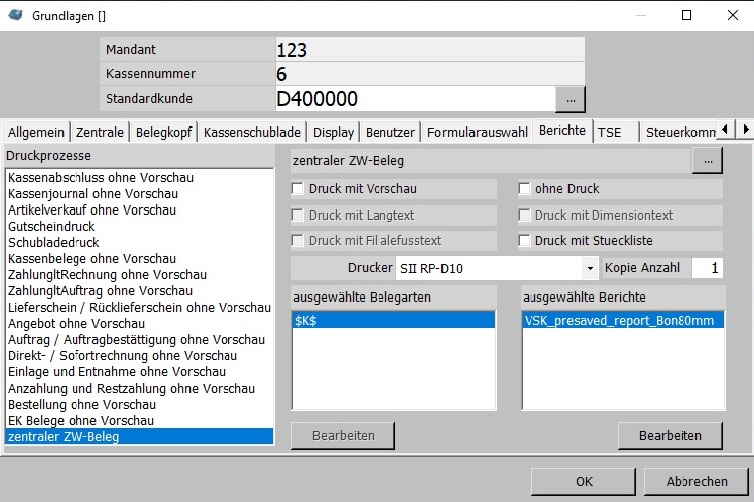Click browse button next to zentraler ZW-Beleg
This screenshot has height=502, width=754.
(706, 160)
